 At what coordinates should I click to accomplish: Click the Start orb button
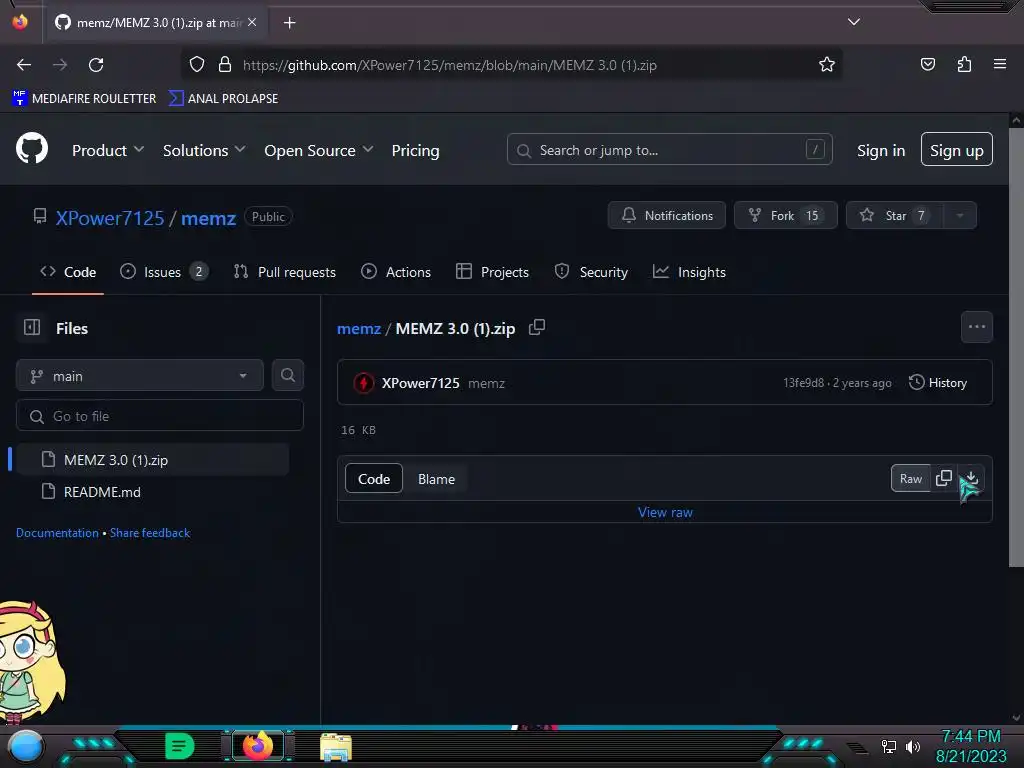click(x=25, y=747)
